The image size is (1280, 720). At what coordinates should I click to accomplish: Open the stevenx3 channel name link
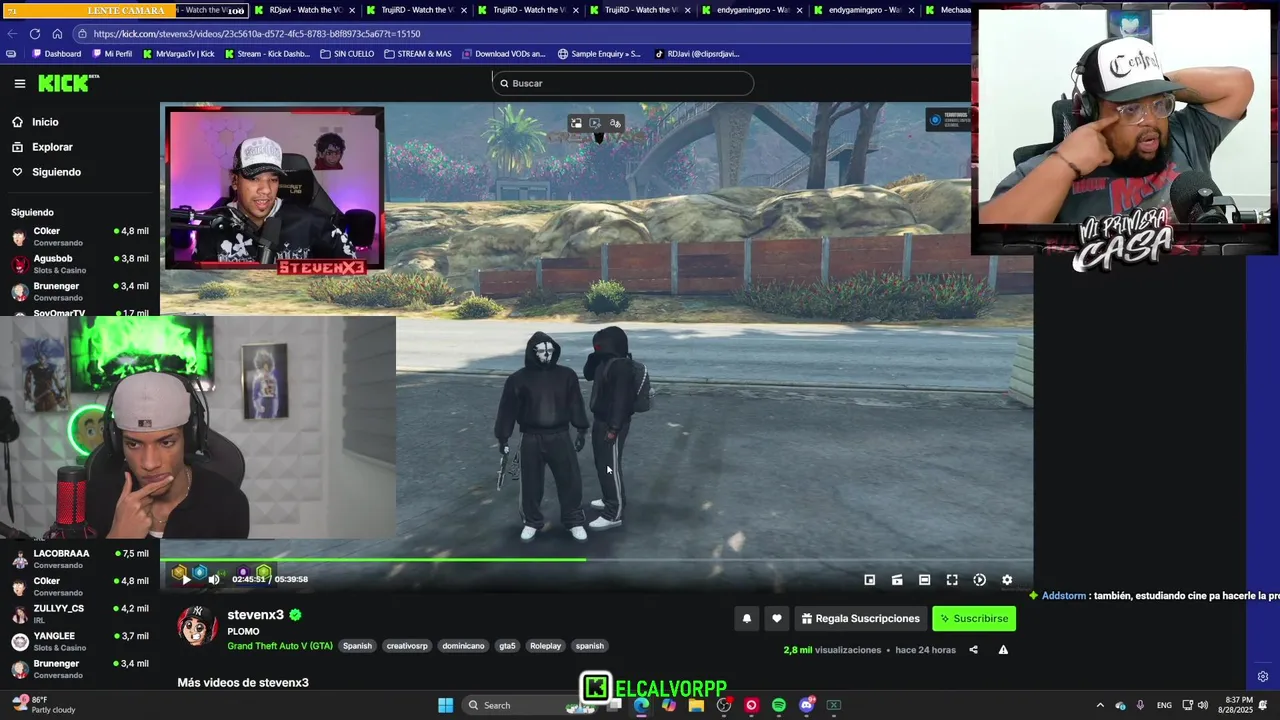(x=256, y=615)
